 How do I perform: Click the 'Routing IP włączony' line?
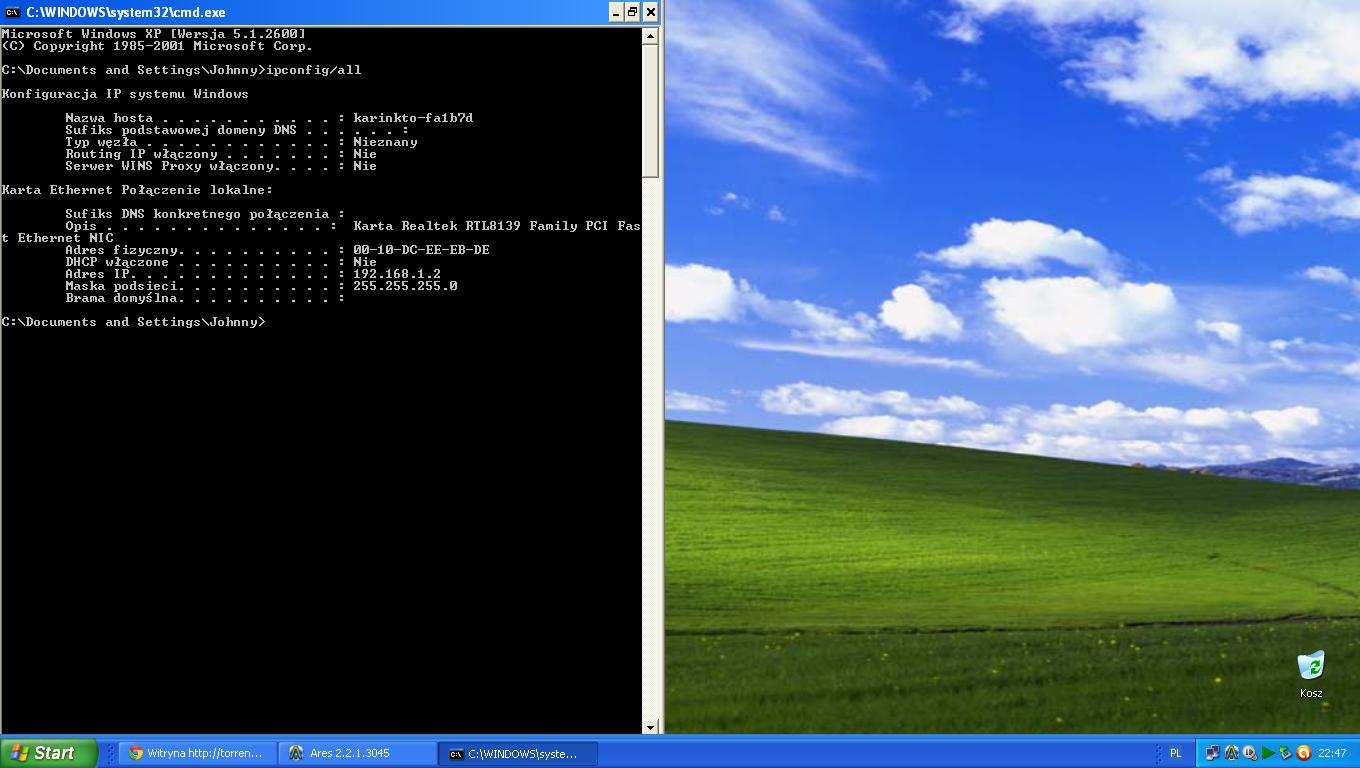coord(221,154)
